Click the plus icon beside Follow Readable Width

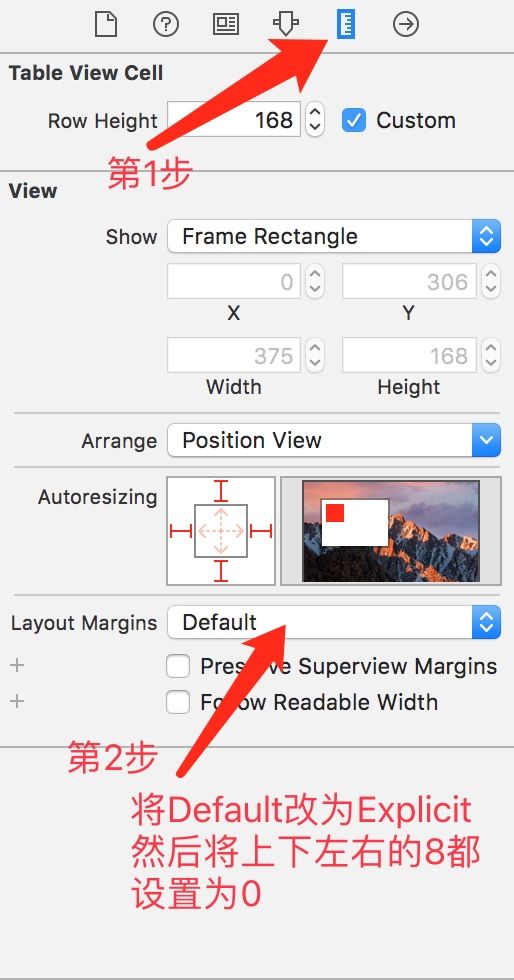click(x=17, y=701)
